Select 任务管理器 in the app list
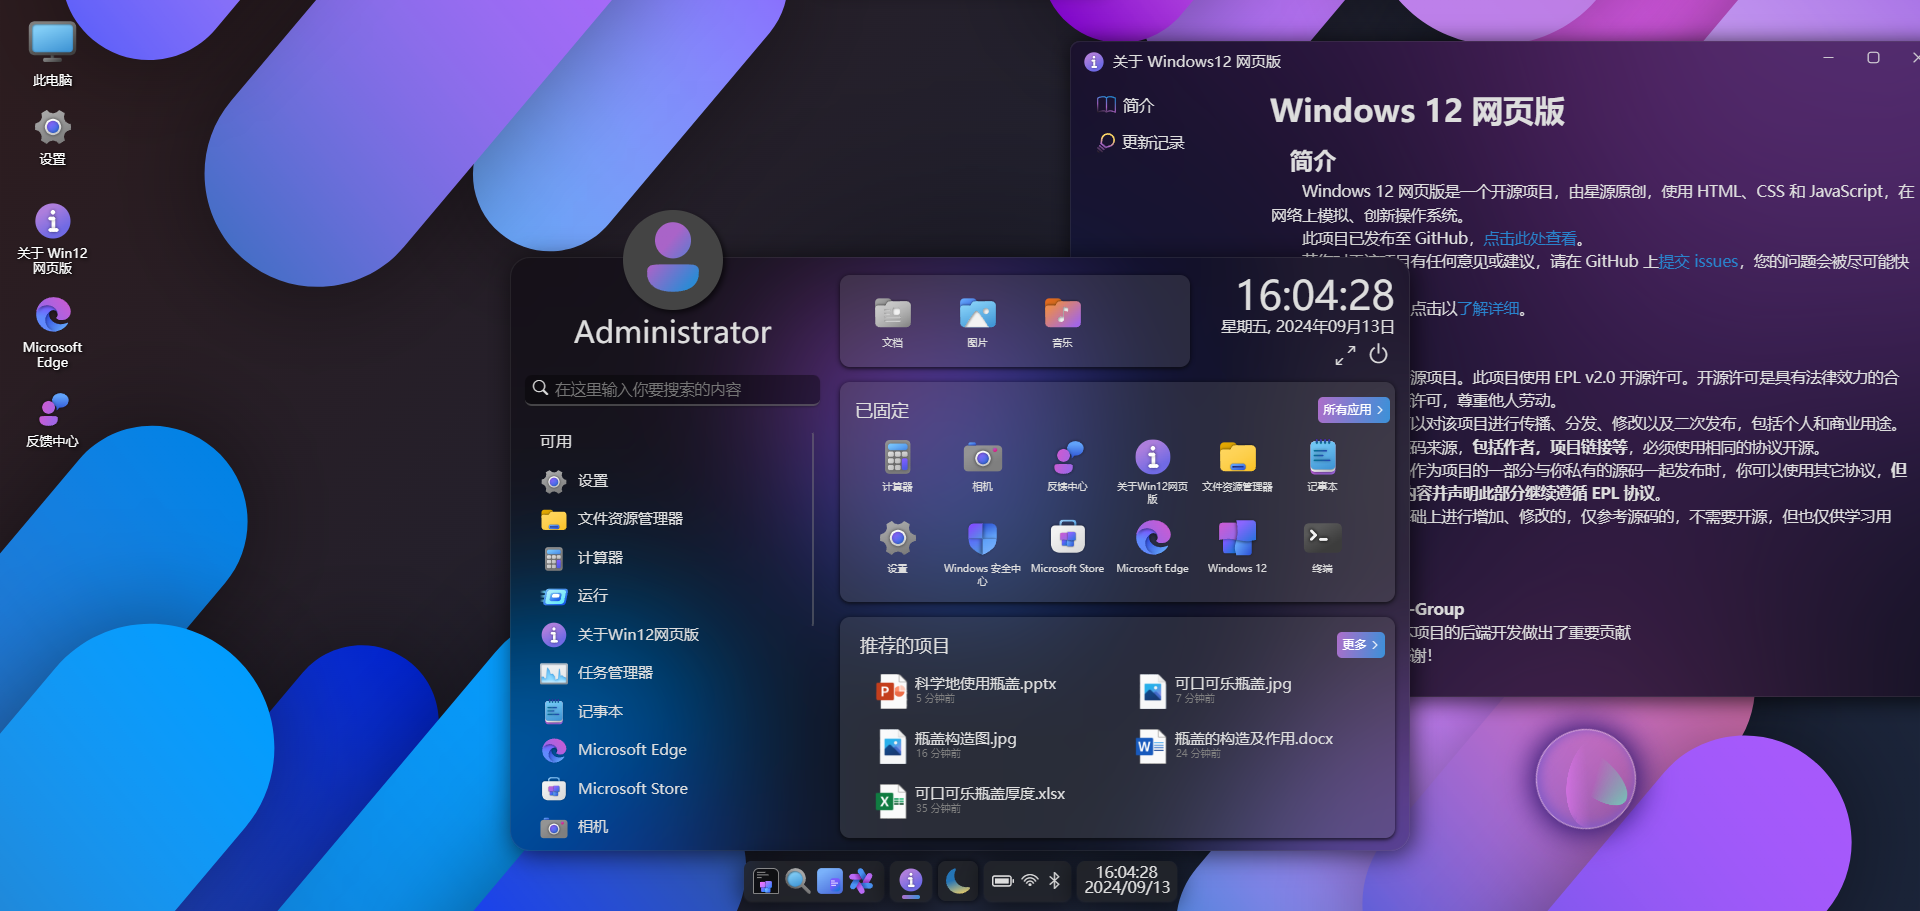Screen dimensions: 1920x911 point(615,673)
